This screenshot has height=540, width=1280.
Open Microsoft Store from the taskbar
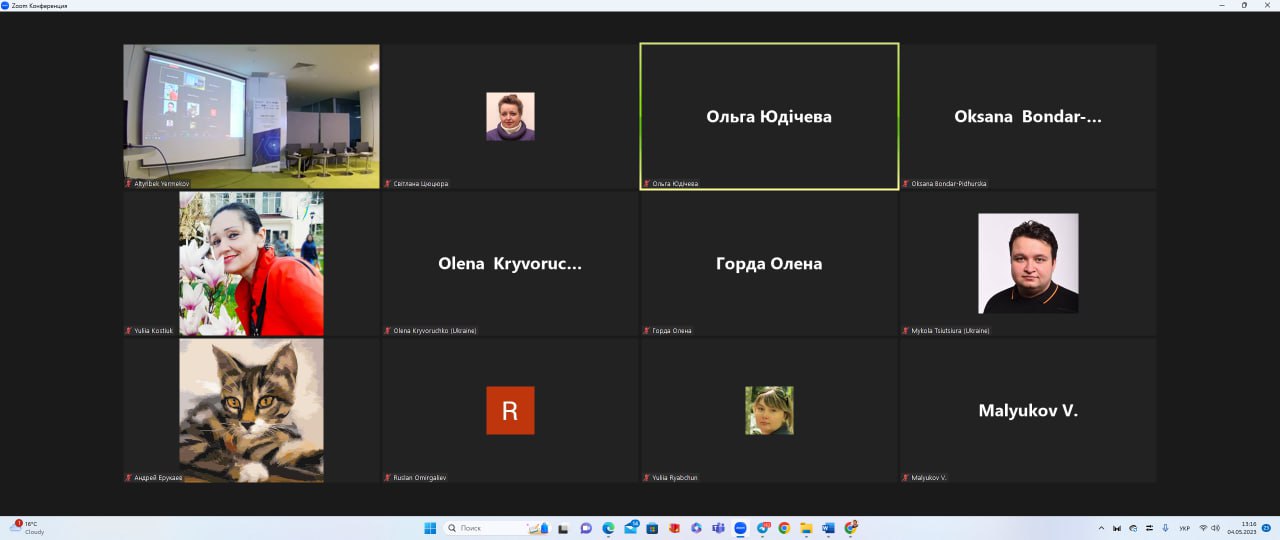pos(652,528)
